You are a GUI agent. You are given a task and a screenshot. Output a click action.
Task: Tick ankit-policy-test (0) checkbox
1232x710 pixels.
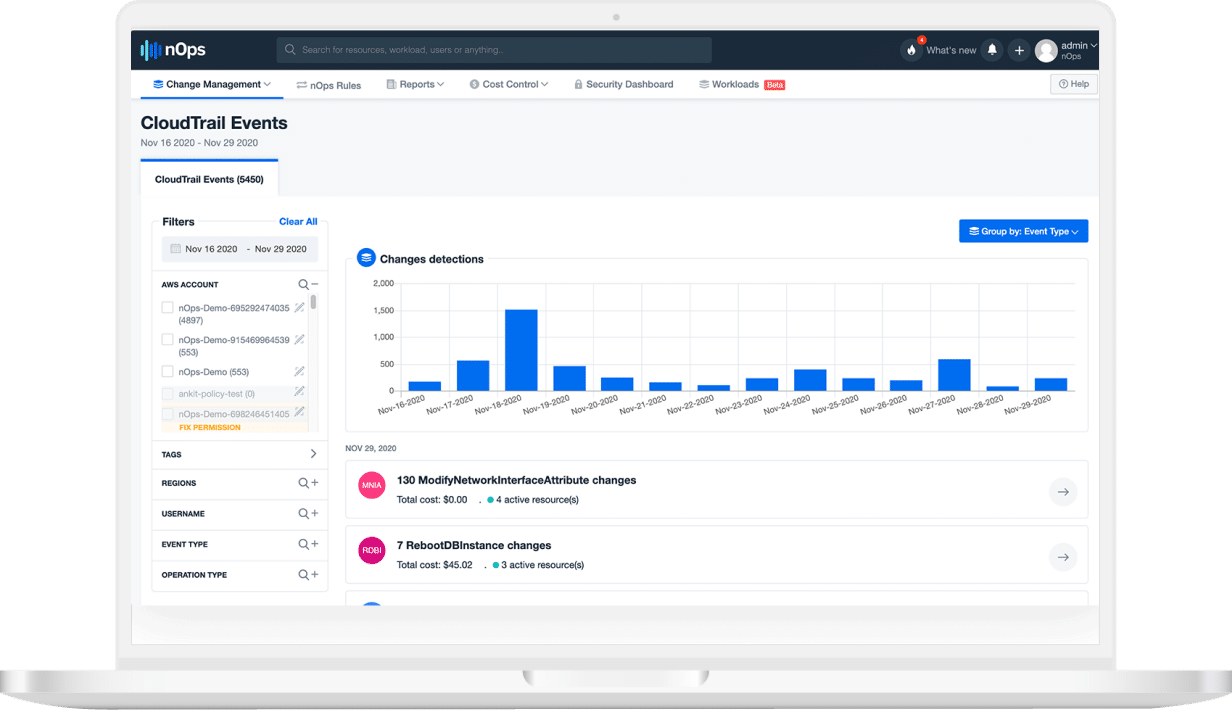168,394
